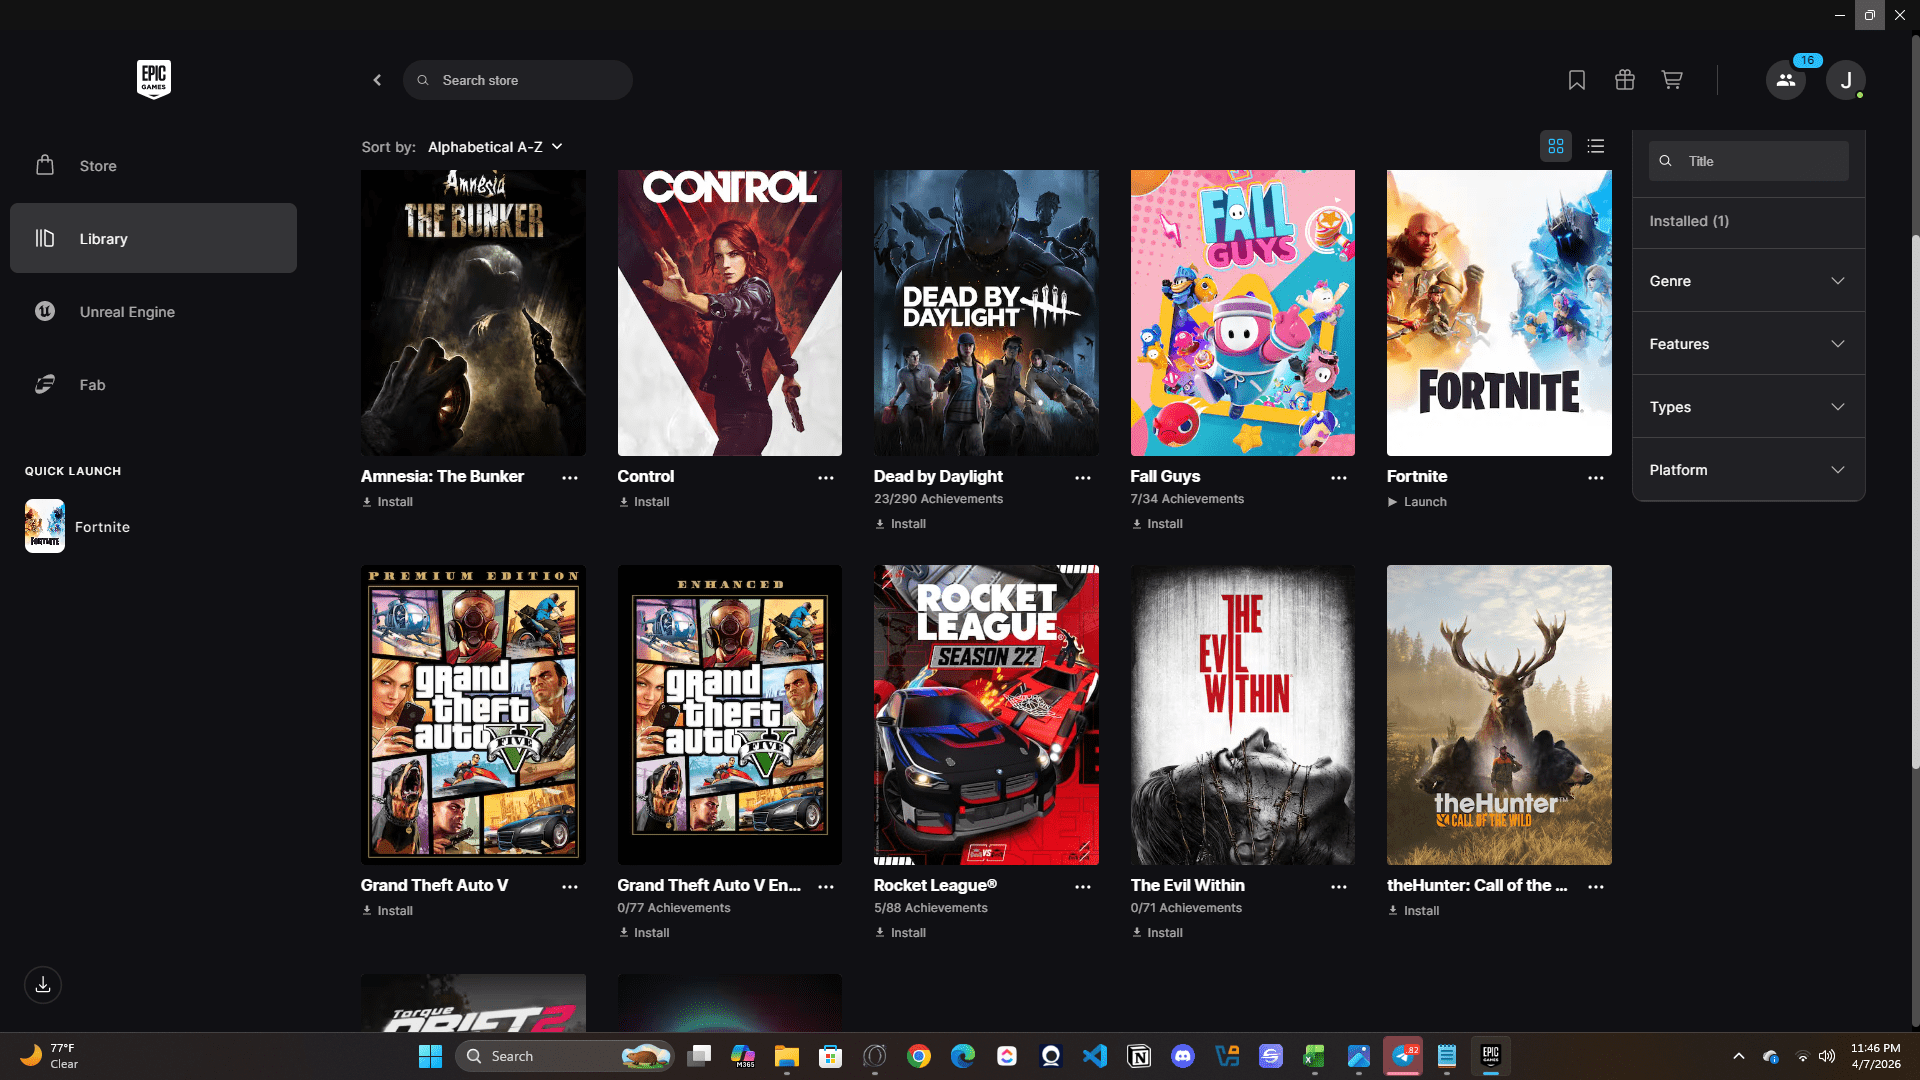
Task: Expand the Genre filter section
Action: tap(1748, 281)
